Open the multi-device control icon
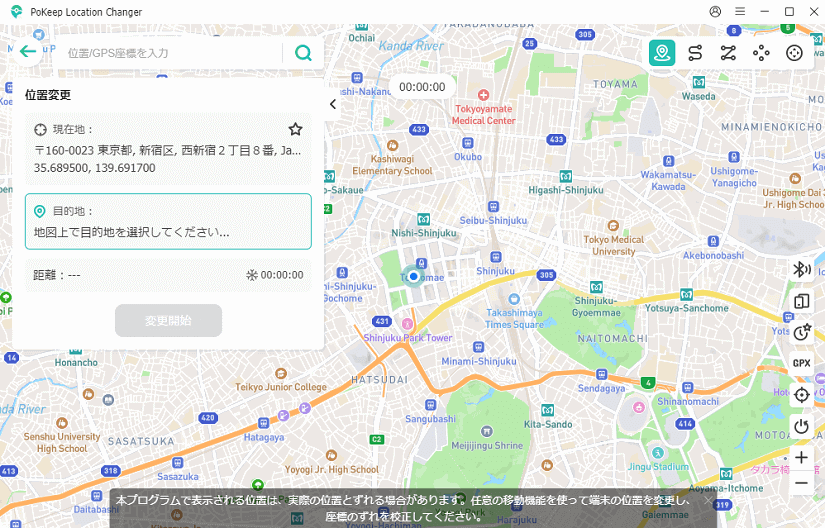825x528 pixels. (x=801, y=301)
